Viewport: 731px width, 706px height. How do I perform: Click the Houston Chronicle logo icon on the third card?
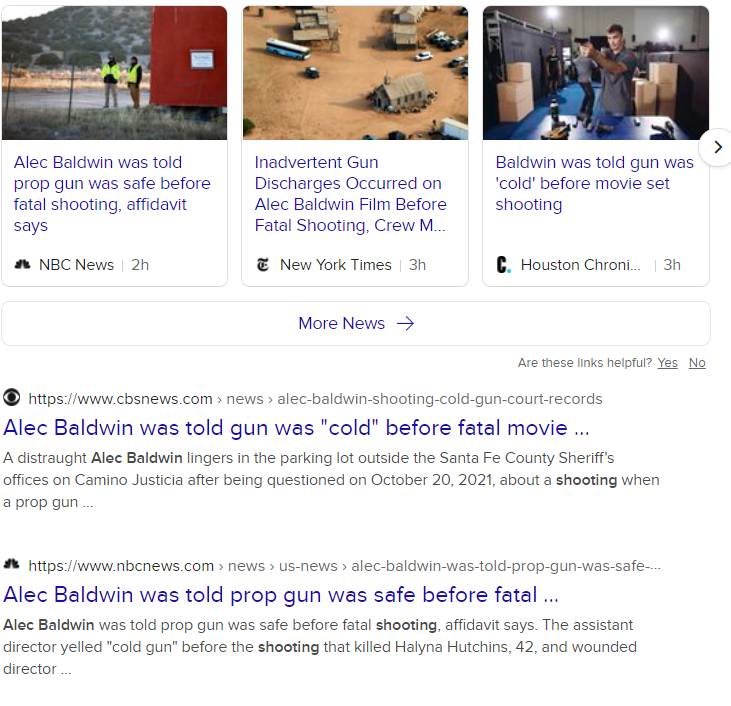click(x=503, y=264)
